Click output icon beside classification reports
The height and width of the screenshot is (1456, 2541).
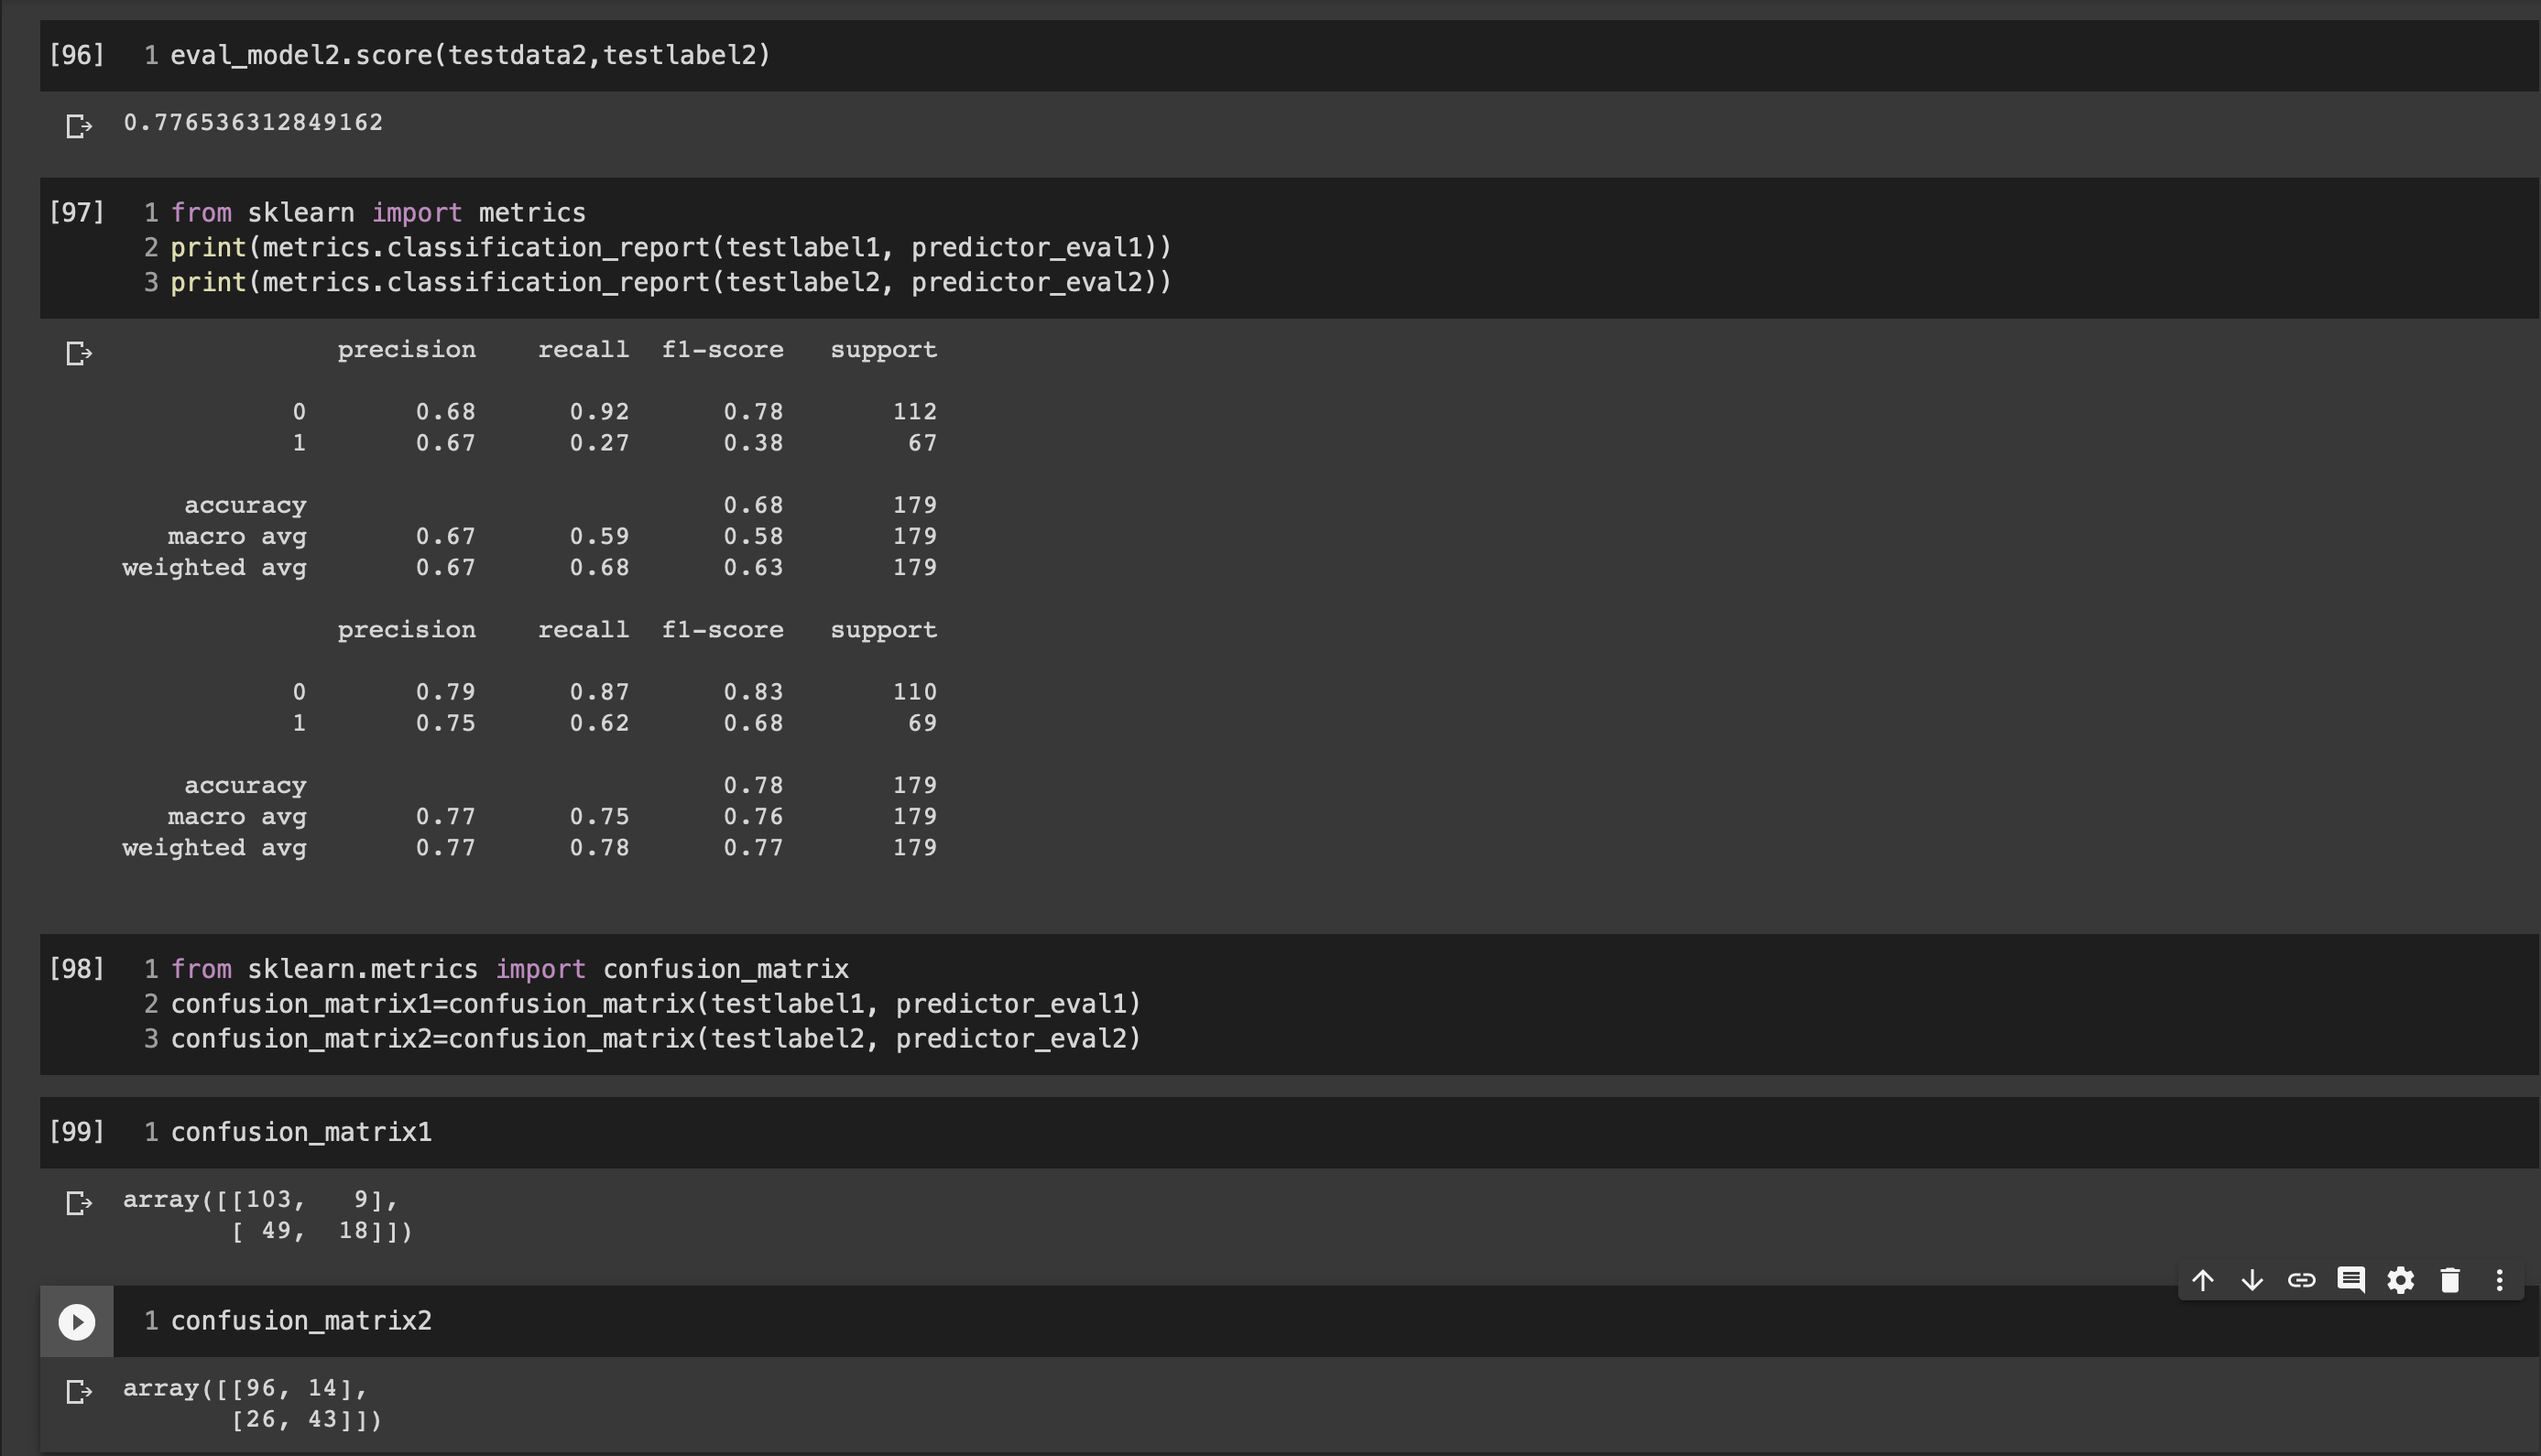(x=79, y=353)
